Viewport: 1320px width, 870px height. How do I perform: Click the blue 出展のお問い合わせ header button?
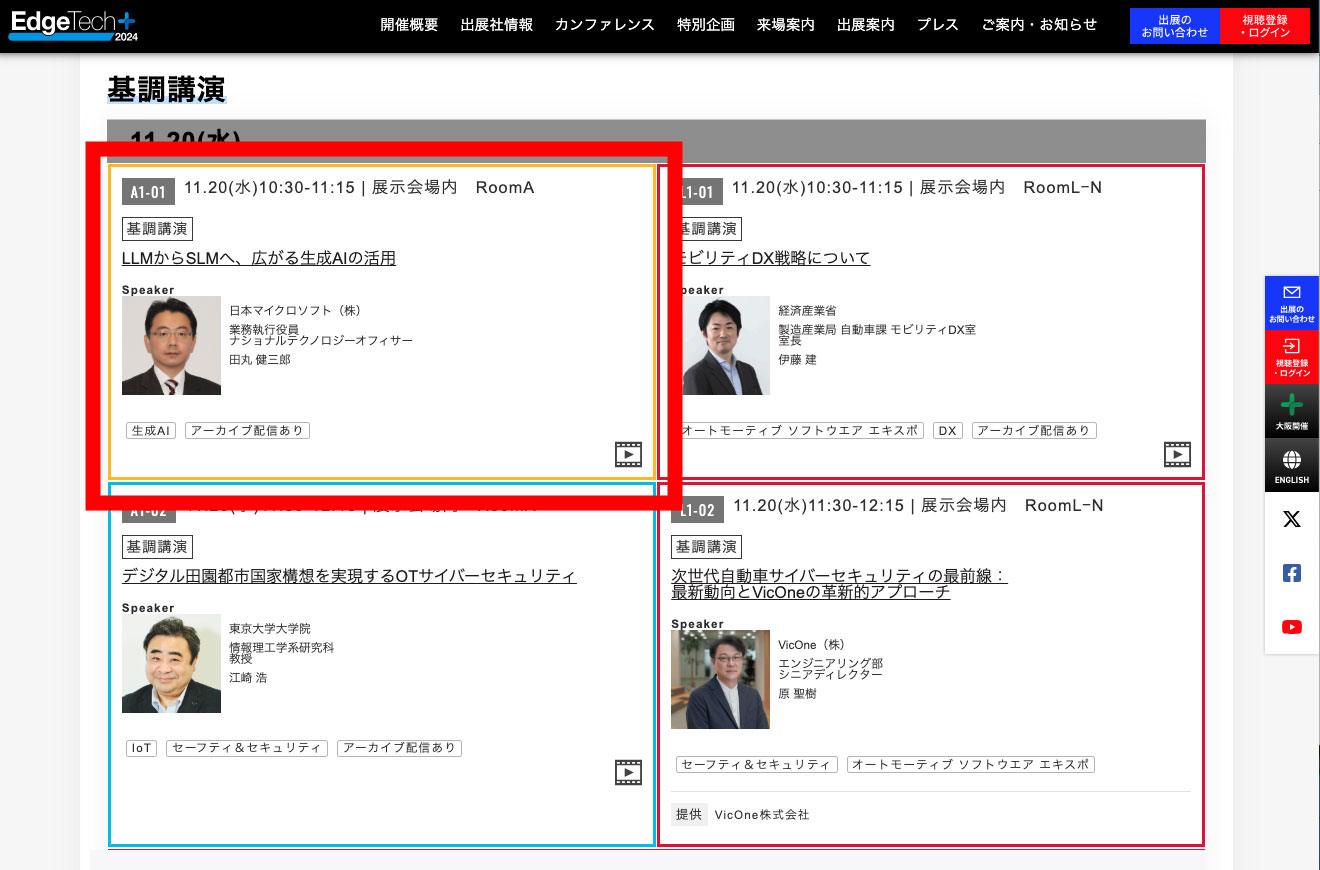tap(1174, 26)
